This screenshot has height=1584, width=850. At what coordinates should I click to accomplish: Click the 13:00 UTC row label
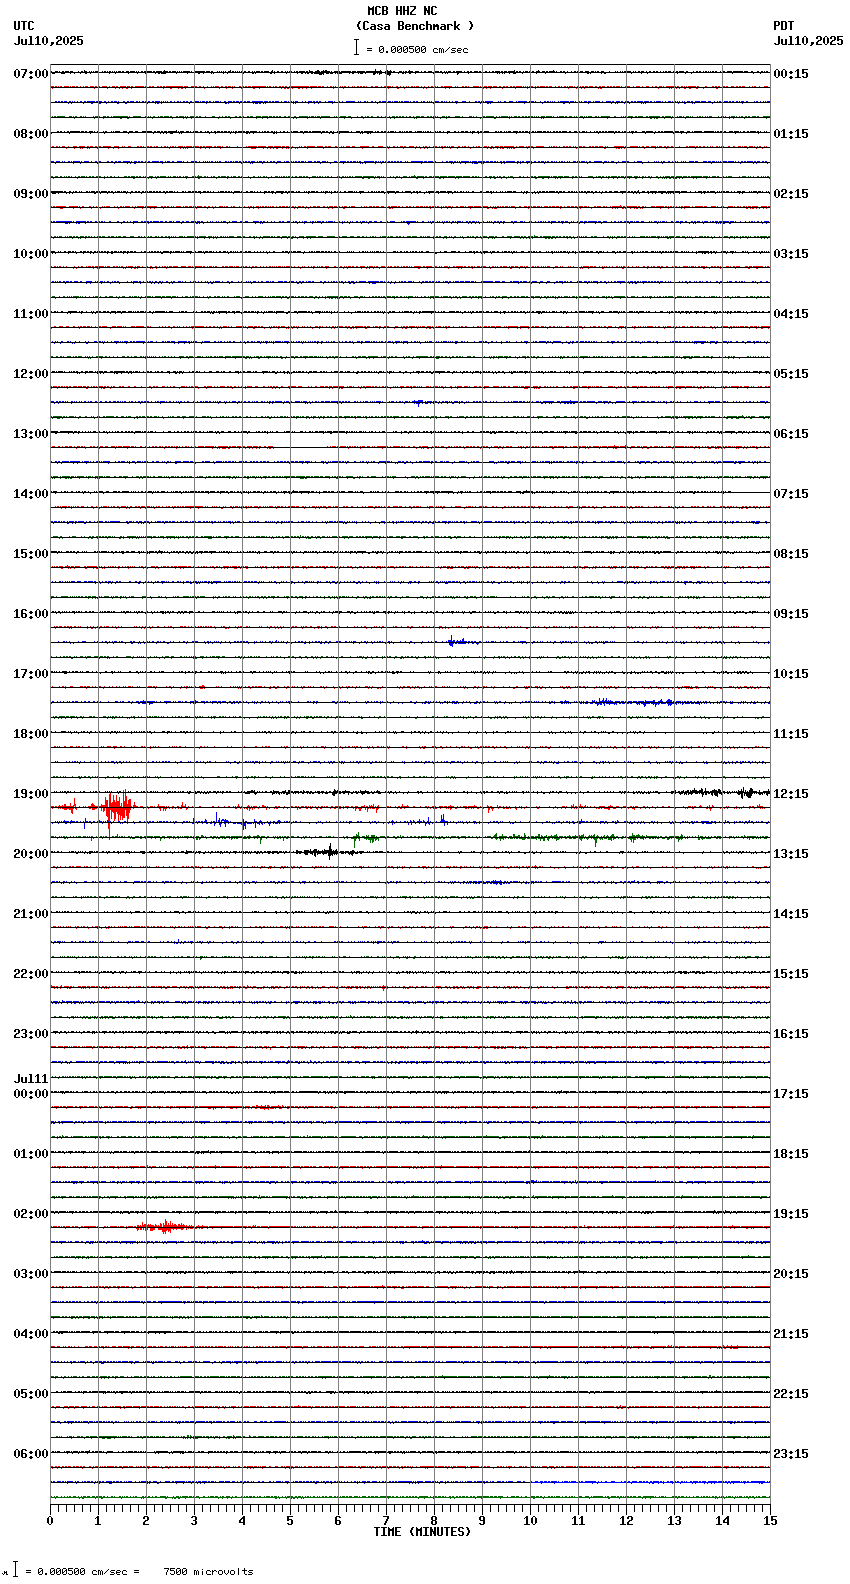(x=31, y=434)
